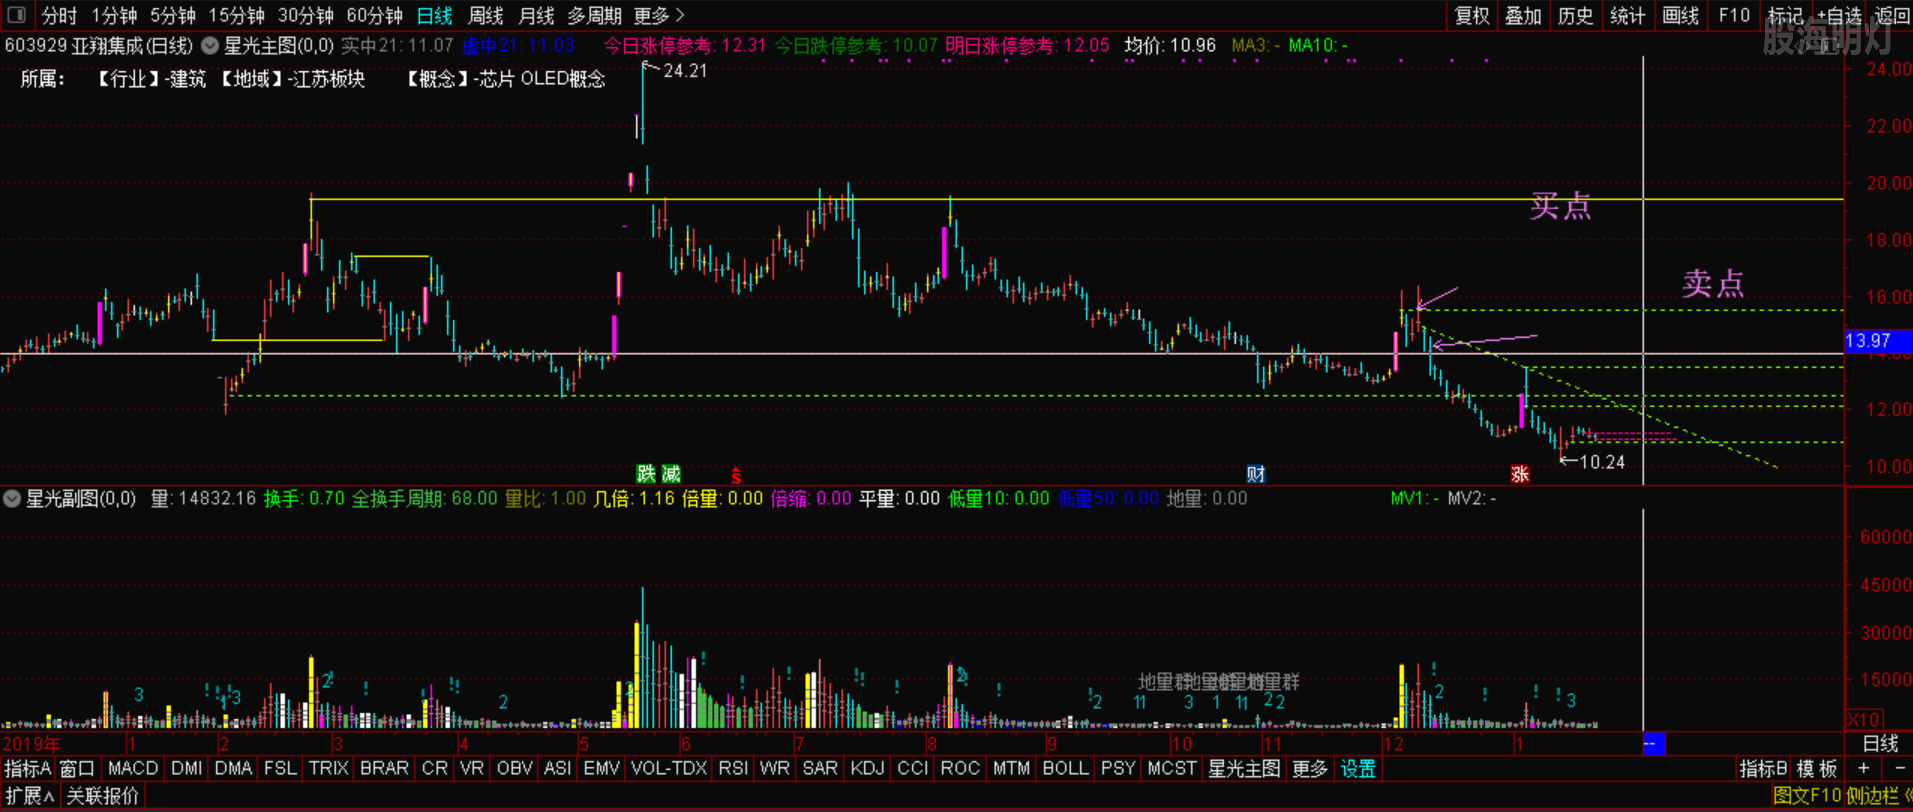Open 设置 indicator settings

(x=1358, y=768)
